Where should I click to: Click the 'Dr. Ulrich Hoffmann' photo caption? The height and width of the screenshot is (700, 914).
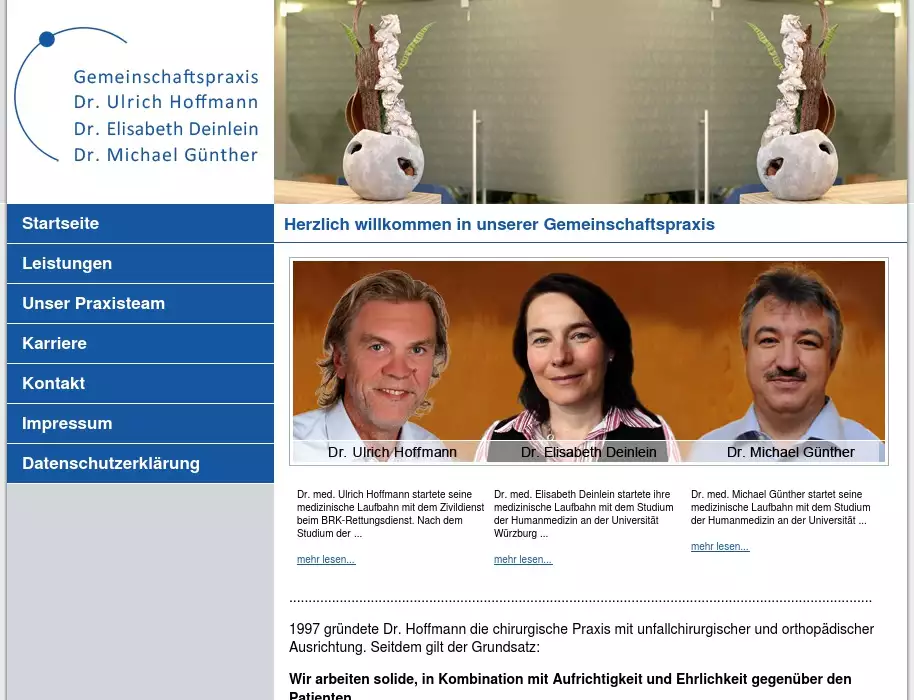coord(392,452)
